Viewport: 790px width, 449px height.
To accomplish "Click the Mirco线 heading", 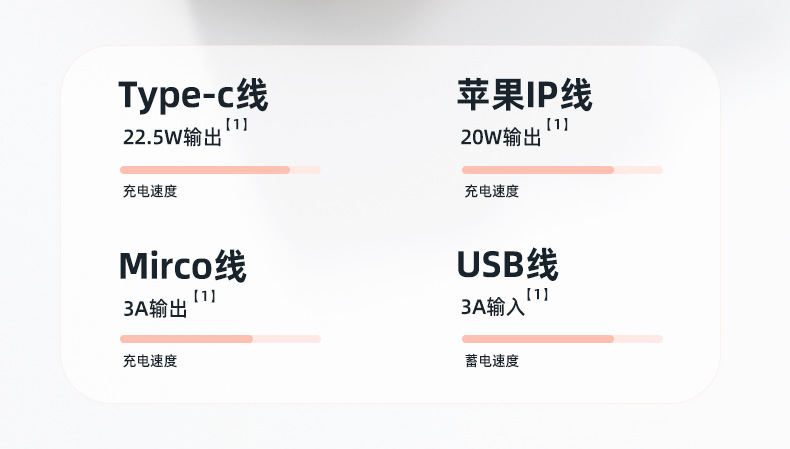I will tap(182, 266).
